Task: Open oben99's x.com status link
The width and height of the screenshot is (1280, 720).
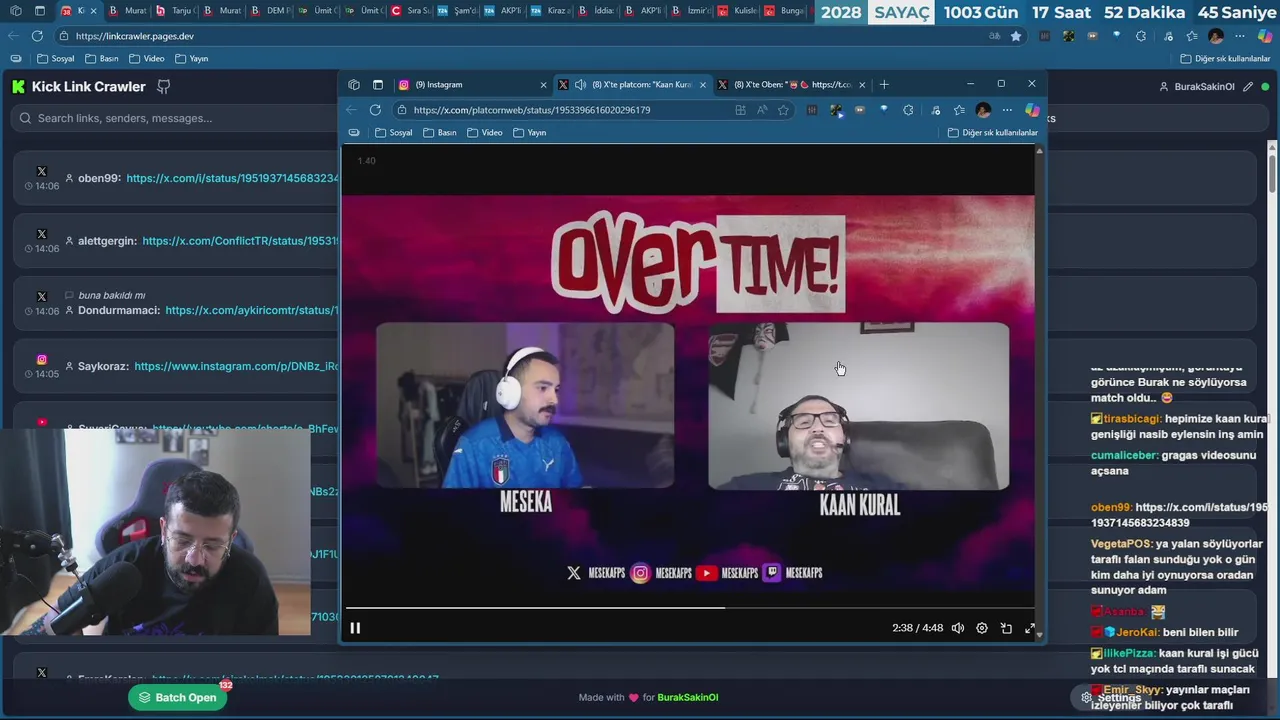Action: point(232,178)
